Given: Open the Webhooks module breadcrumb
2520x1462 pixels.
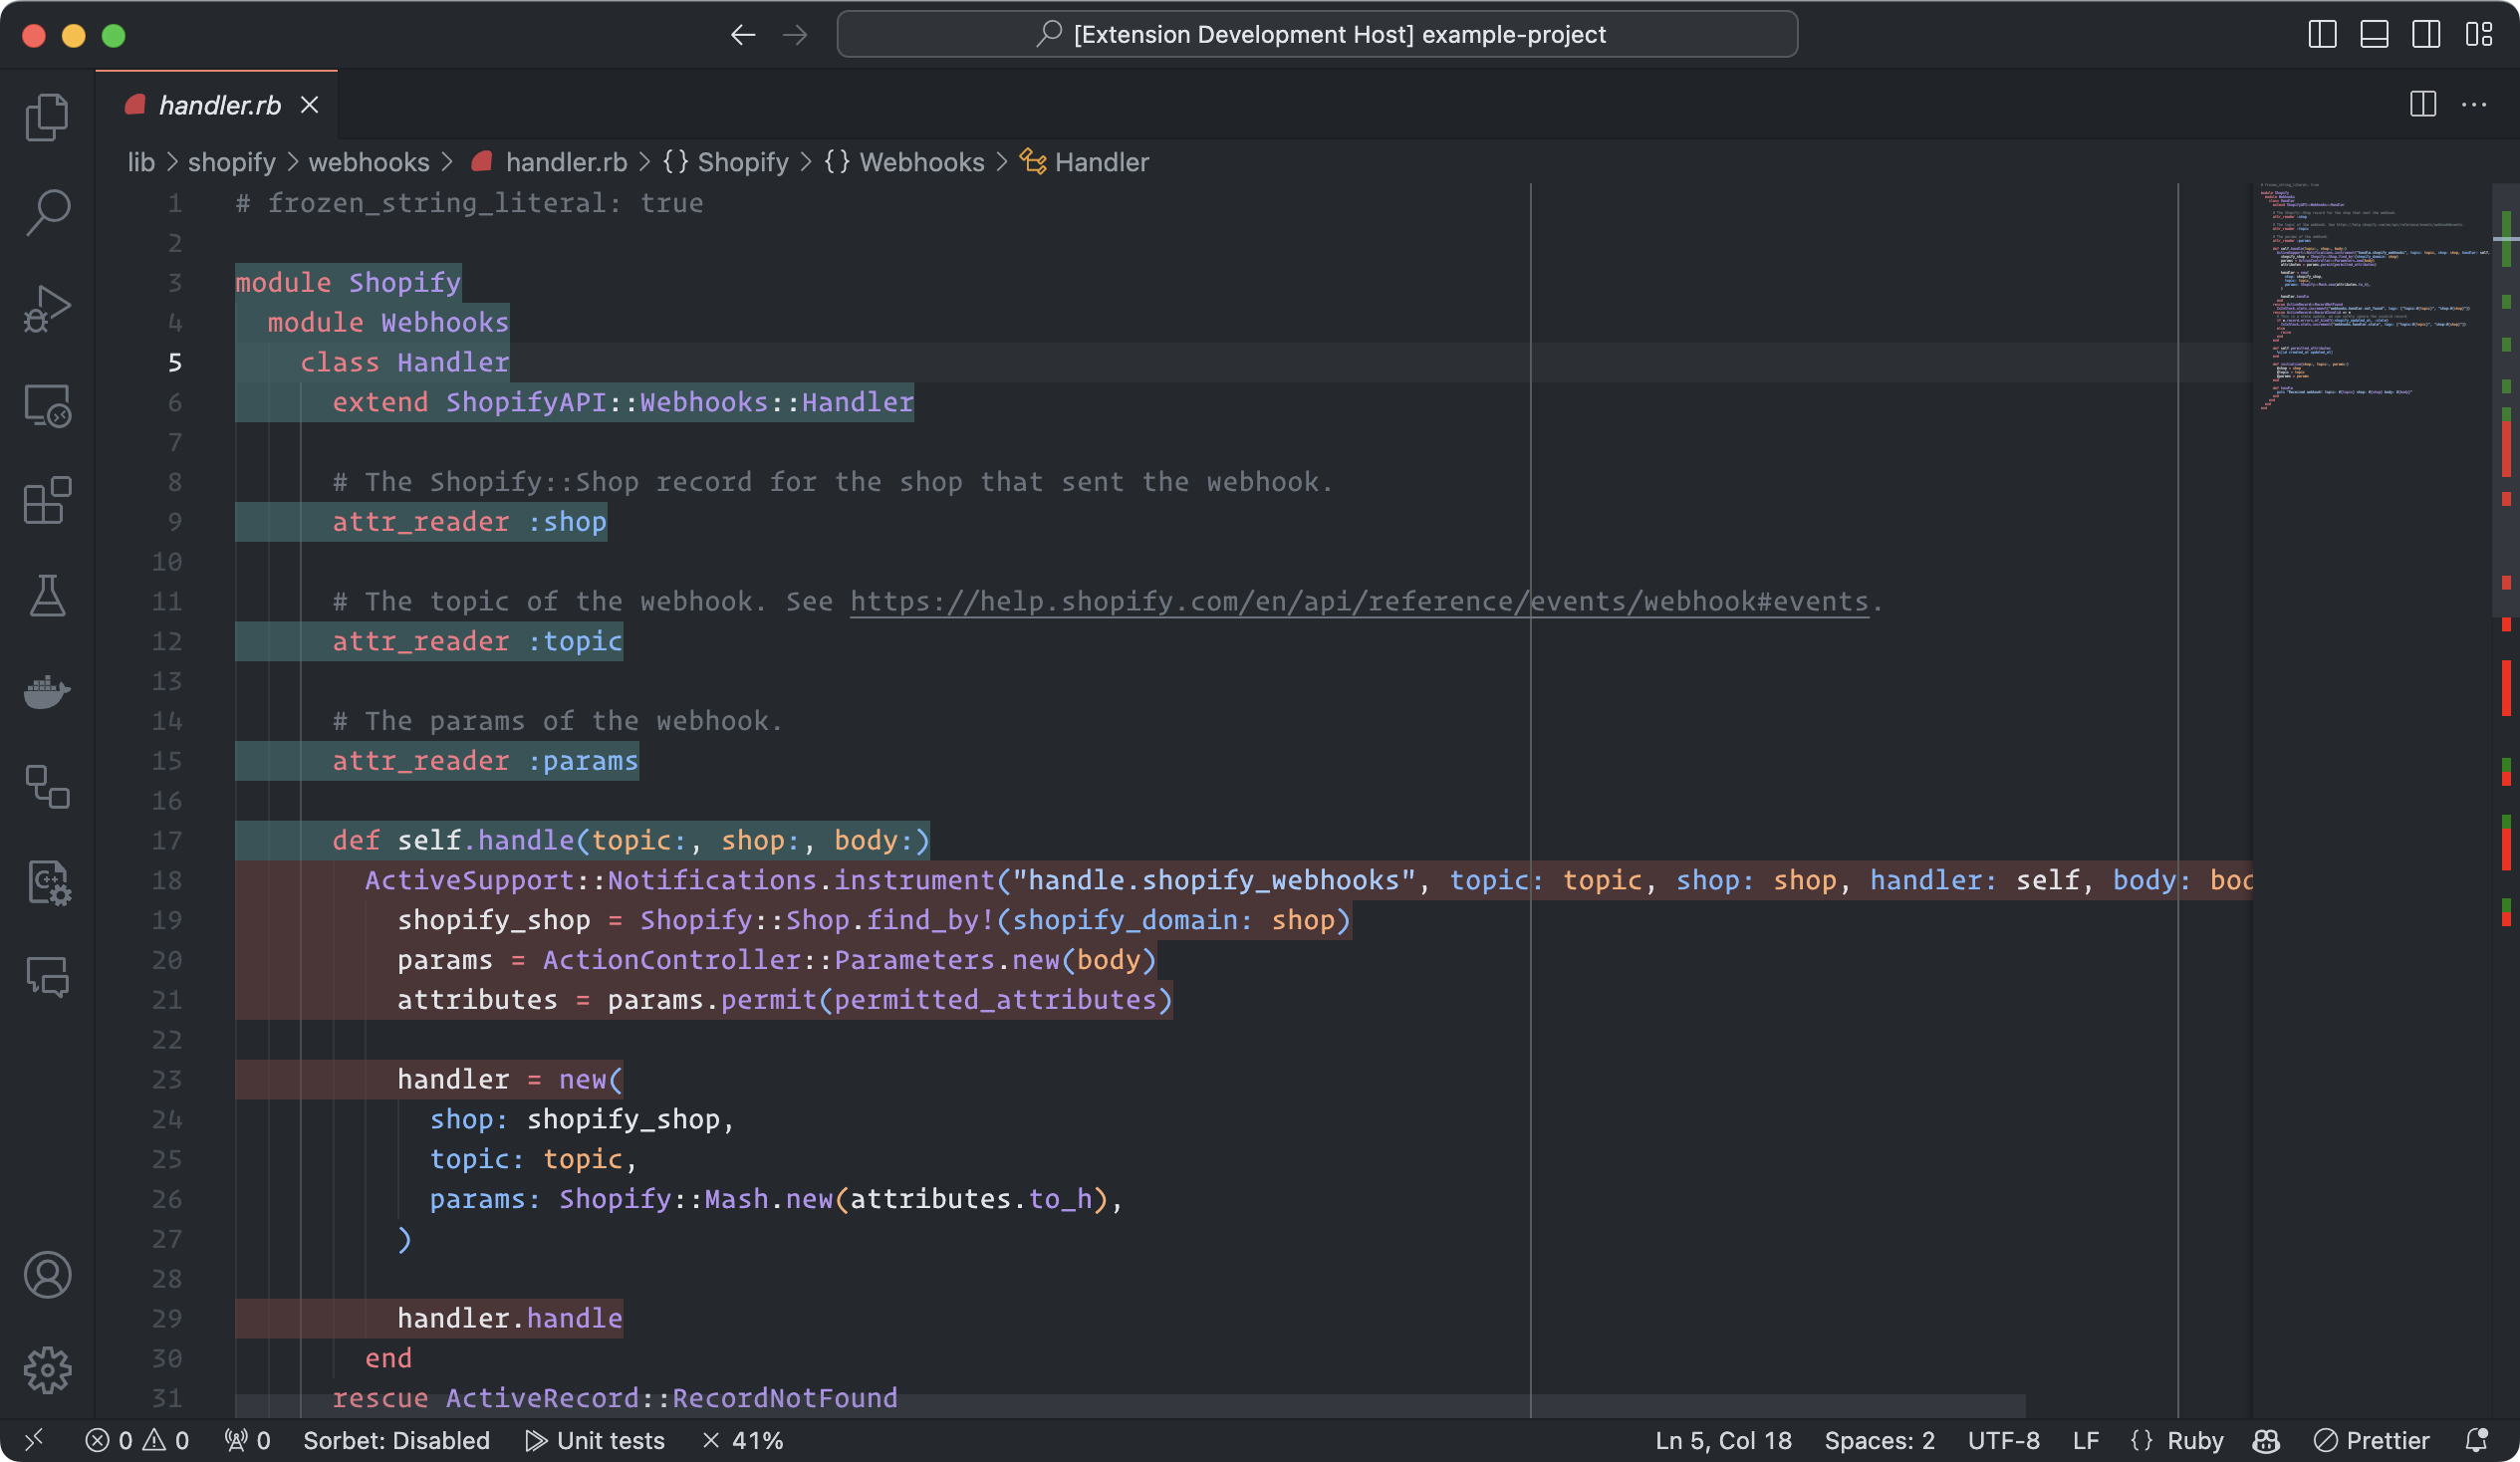Looking at the screenshot, I should tap(904, 162).
